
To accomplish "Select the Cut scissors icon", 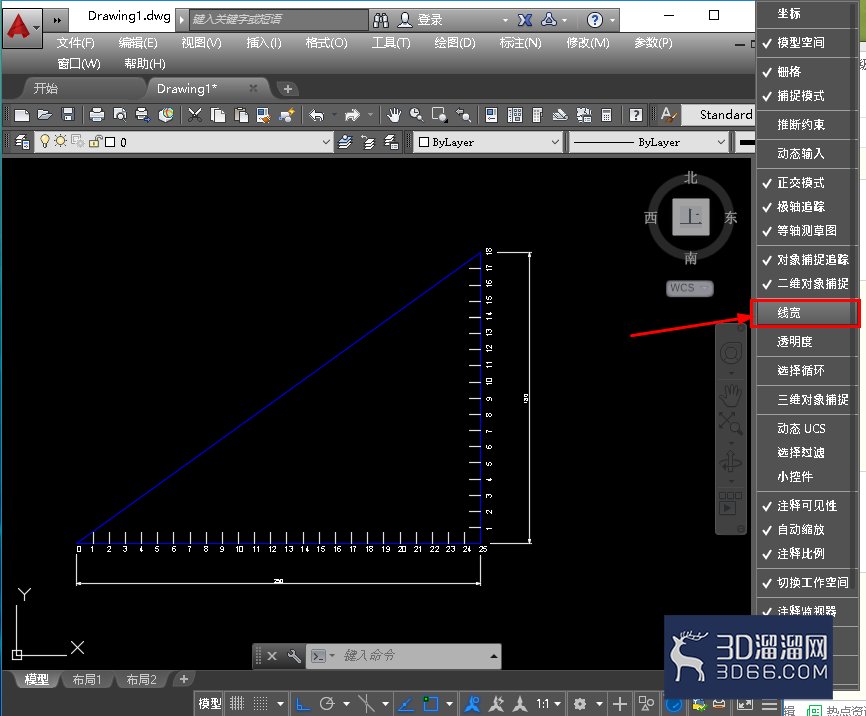I will 194,115.
